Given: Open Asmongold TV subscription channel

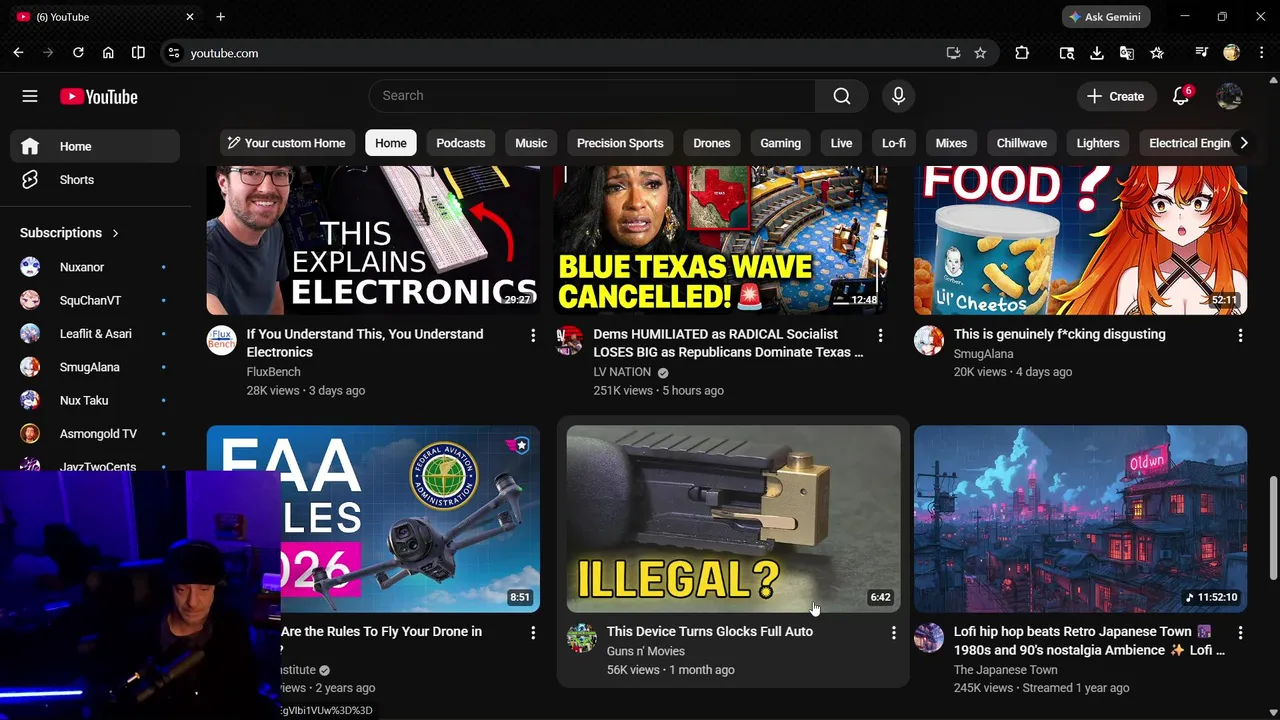Looking at the screenshot, I should pos(95,434).
